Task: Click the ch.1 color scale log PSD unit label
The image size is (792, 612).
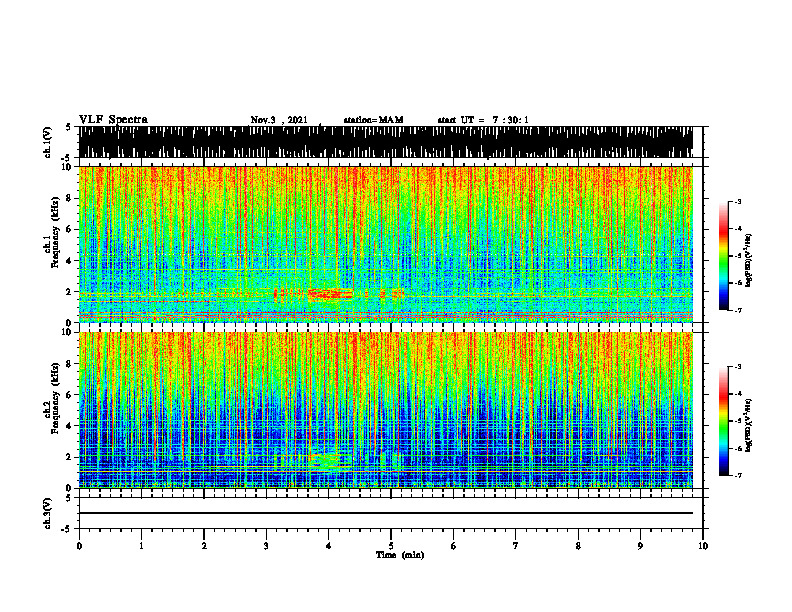Action: click(x=750, y=261)
